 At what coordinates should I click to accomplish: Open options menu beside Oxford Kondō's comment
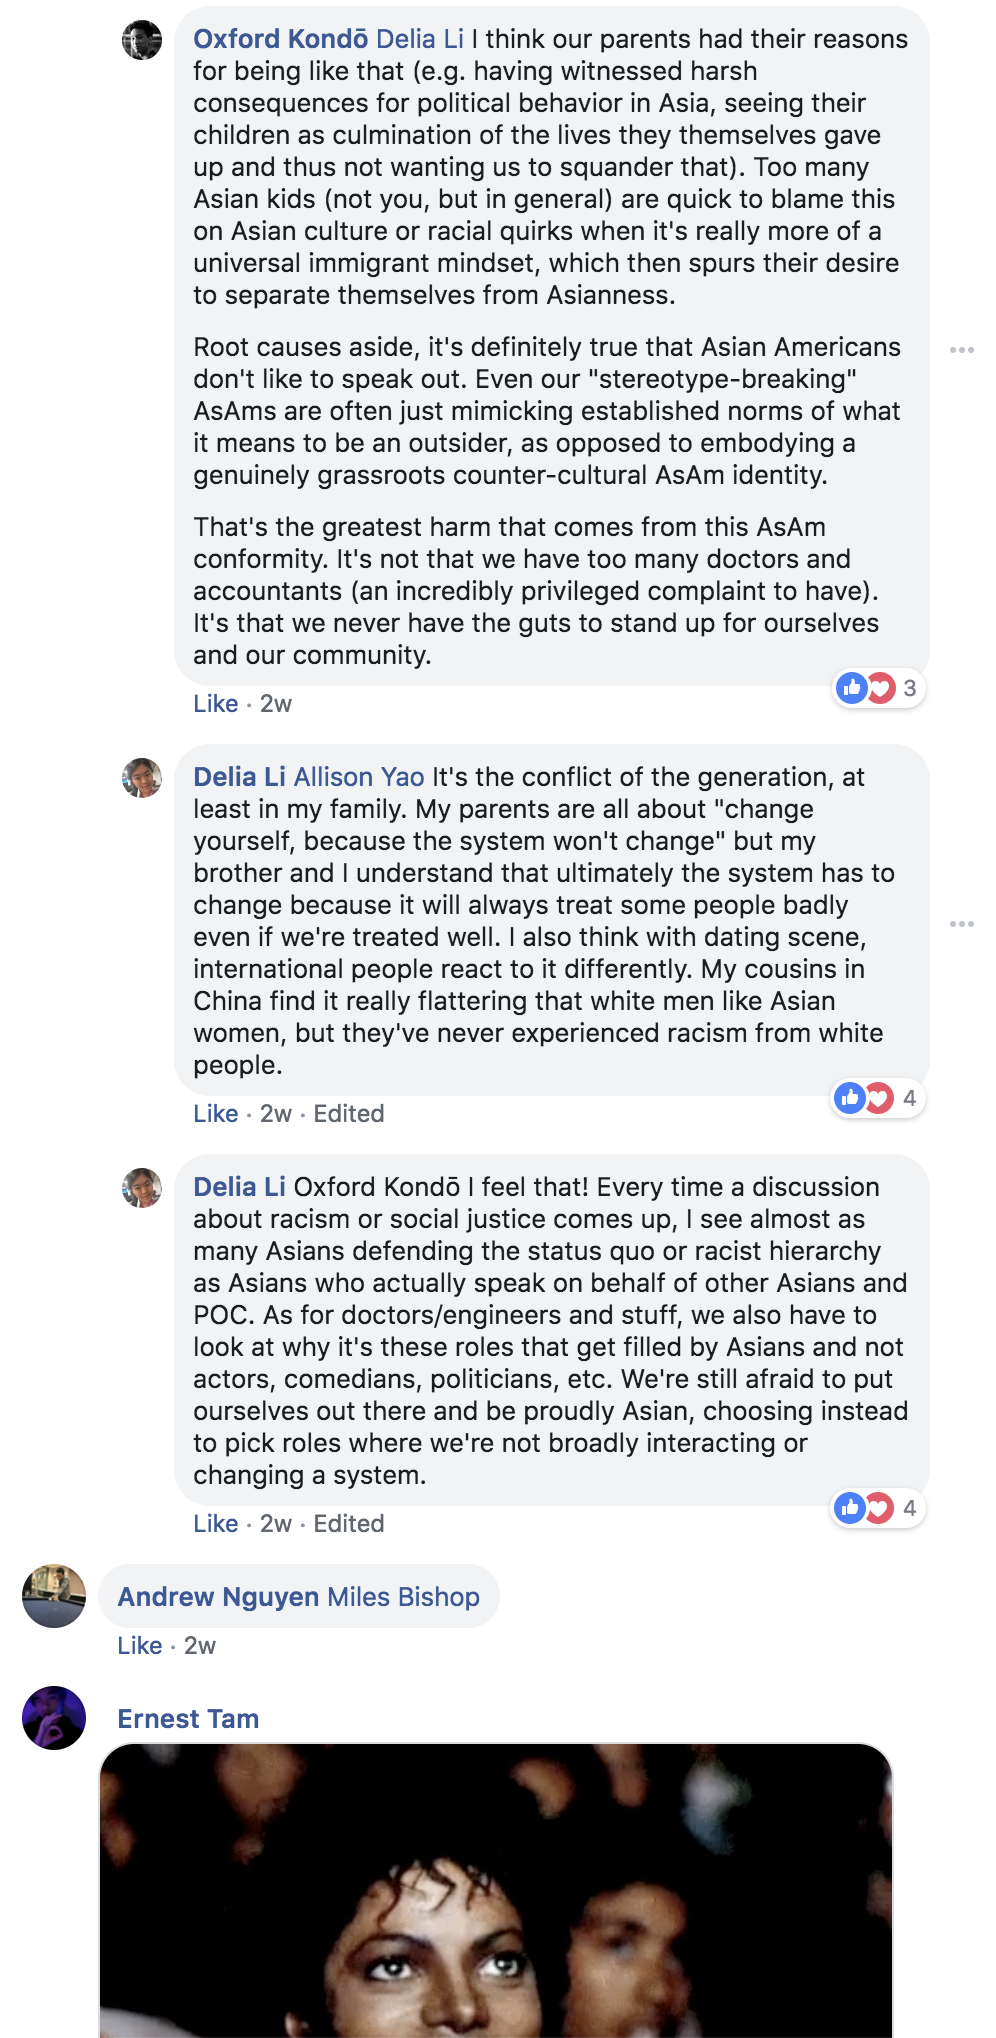(962, 350)
